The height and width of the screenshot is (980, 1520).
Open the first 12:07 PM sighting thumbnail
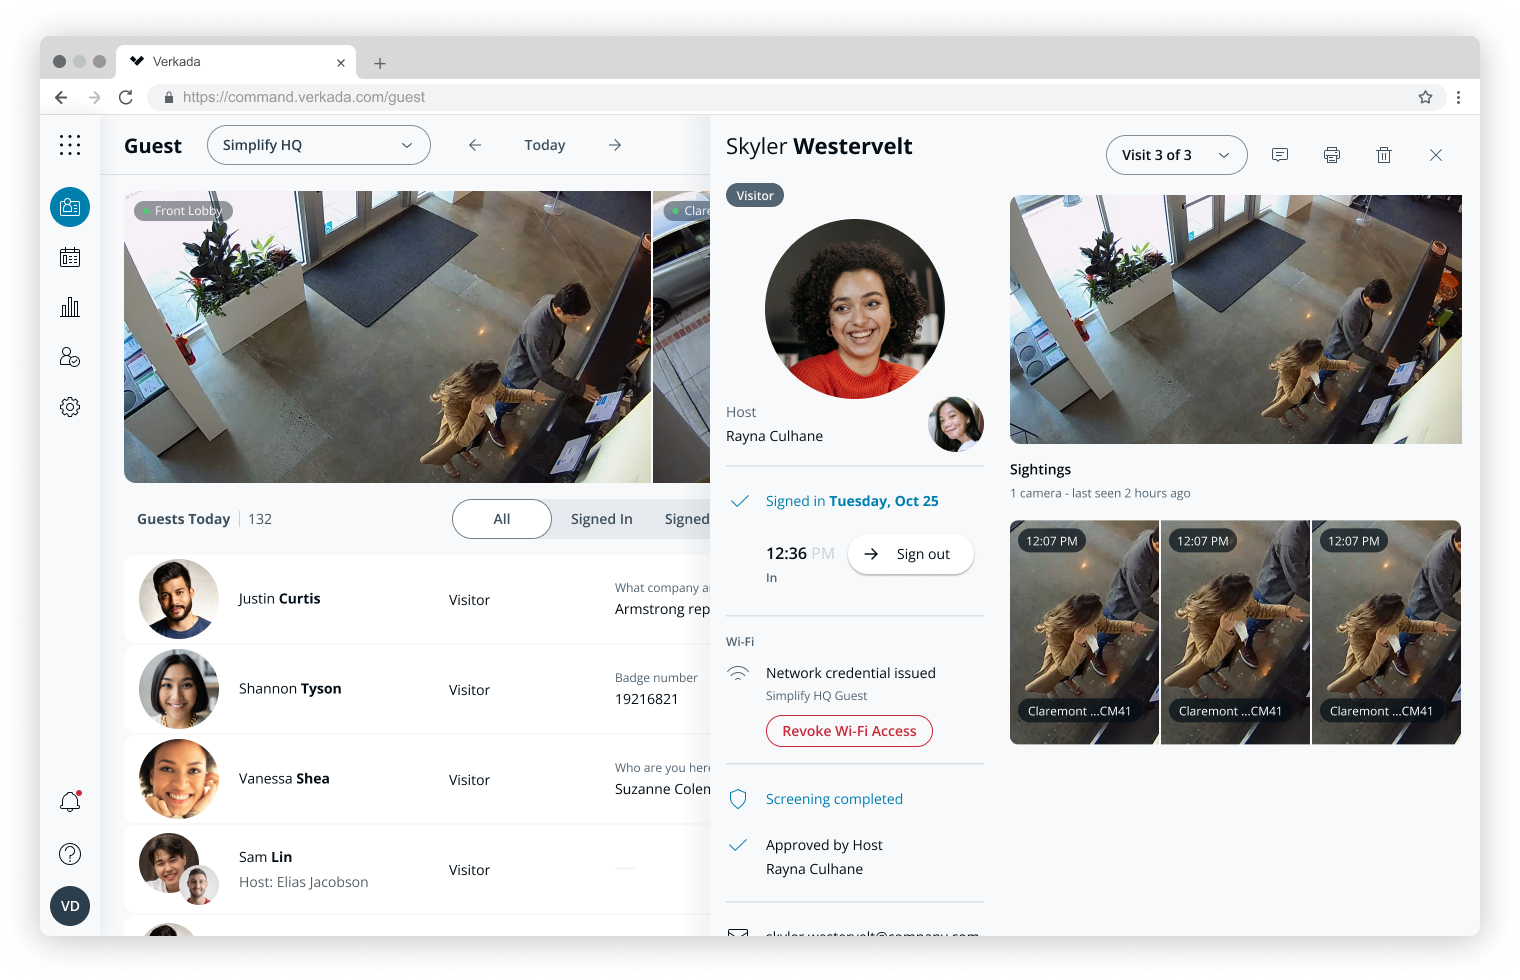point(1084,632)
